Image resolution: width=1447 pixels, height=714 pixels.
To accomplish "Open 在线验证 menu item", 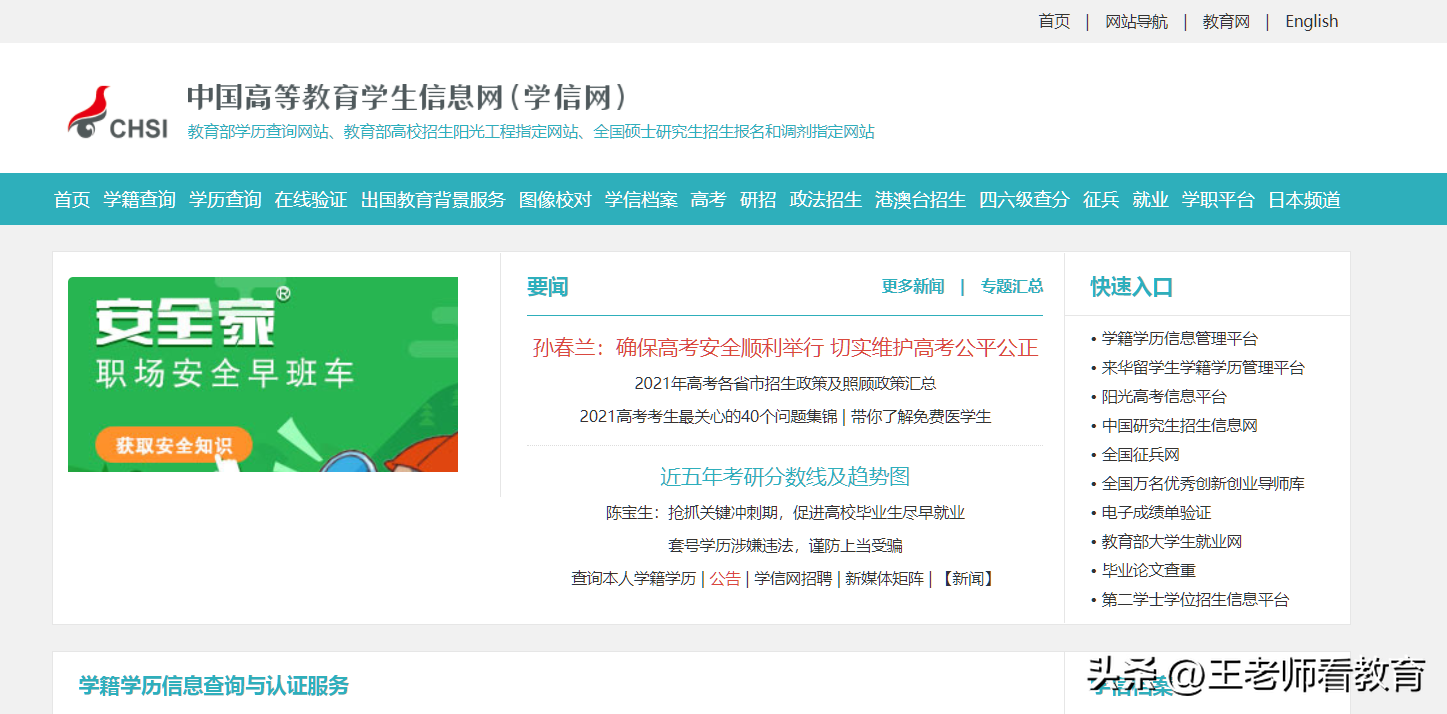I will tap(311, 200).
